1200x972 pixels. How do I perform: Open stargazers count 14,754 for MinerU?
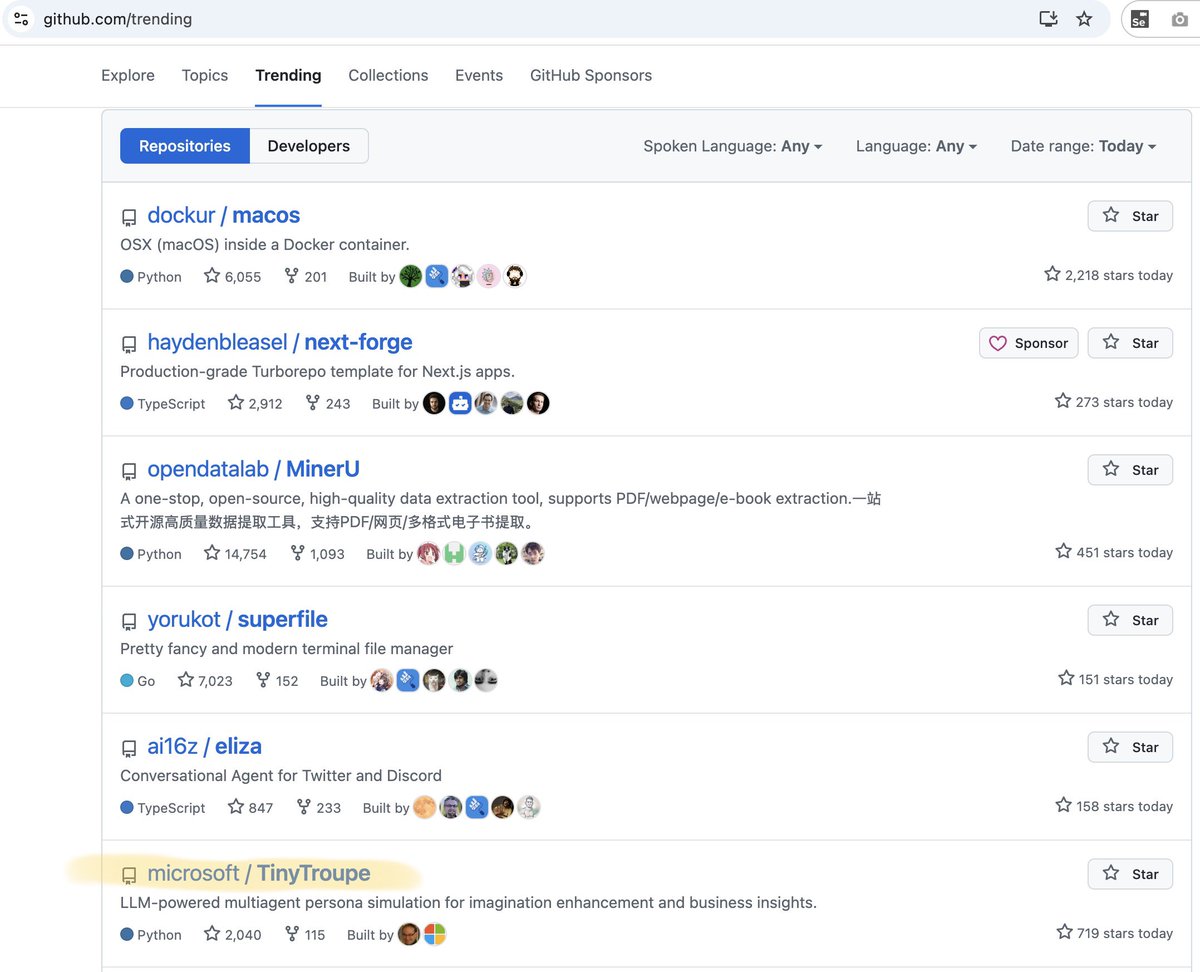[235, 553]
